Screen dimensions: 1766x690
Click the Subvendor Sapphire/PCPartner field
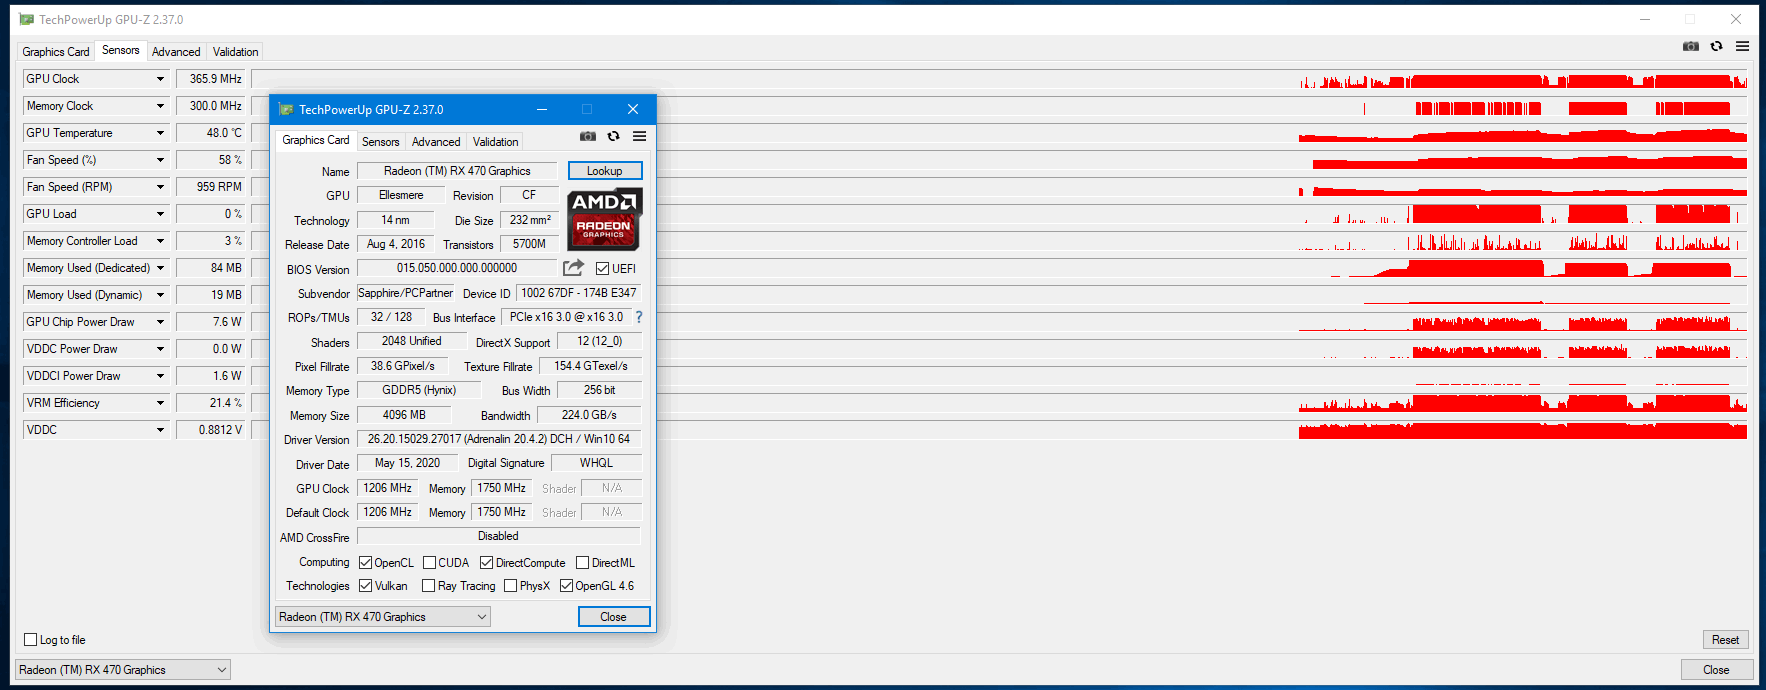pyautogui.click(x=405, y=293)
